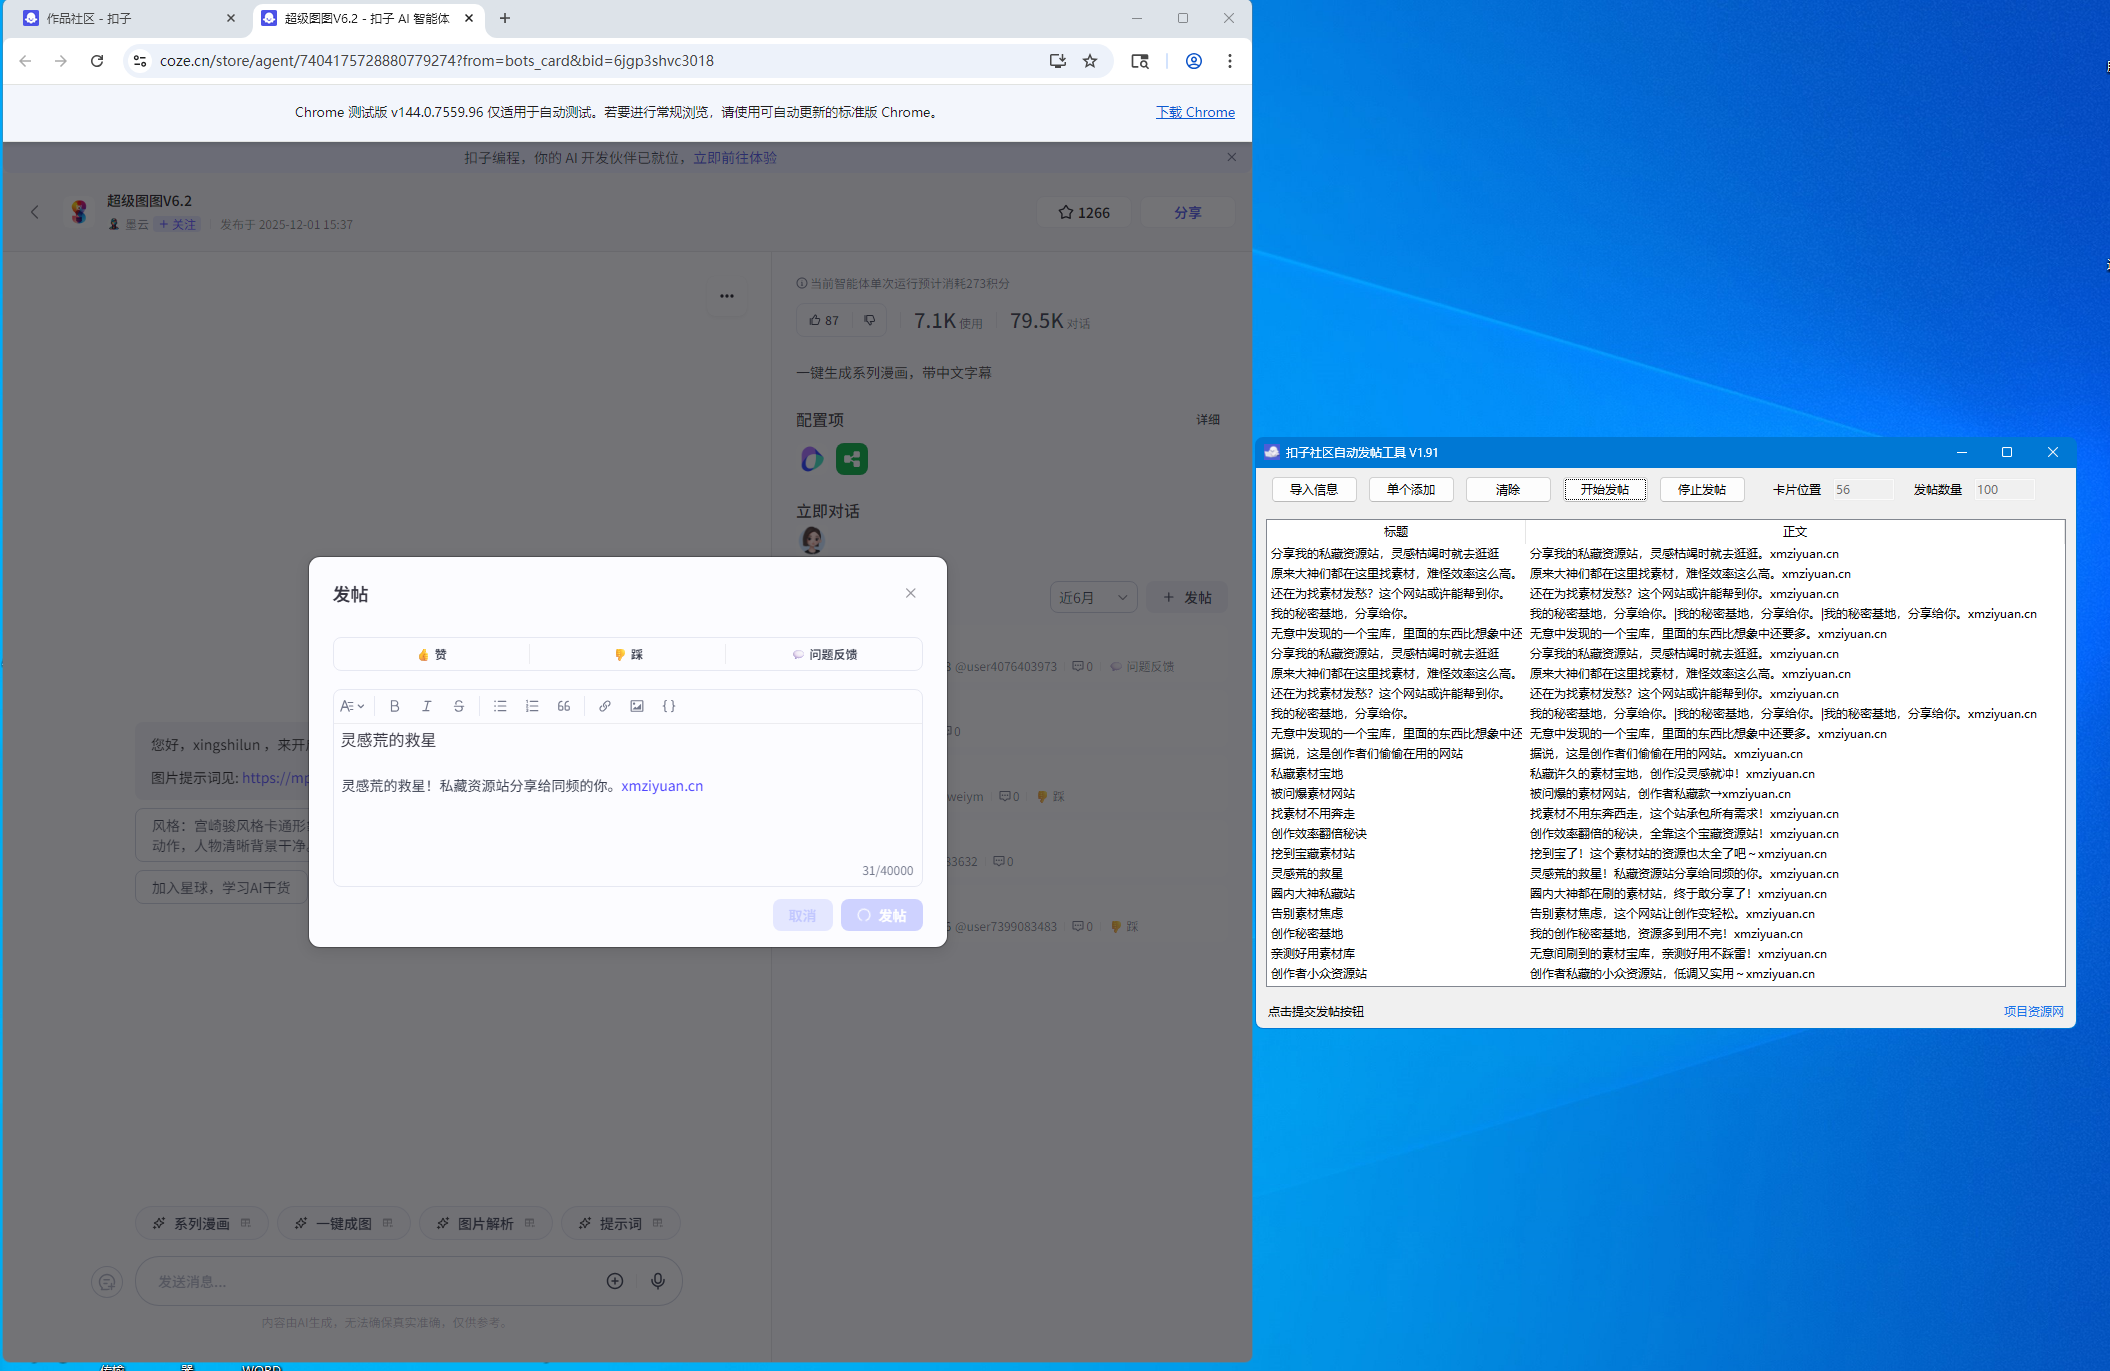
Task: Click the 开始发帖 button in tool
Action: (x=1605, y=489)
